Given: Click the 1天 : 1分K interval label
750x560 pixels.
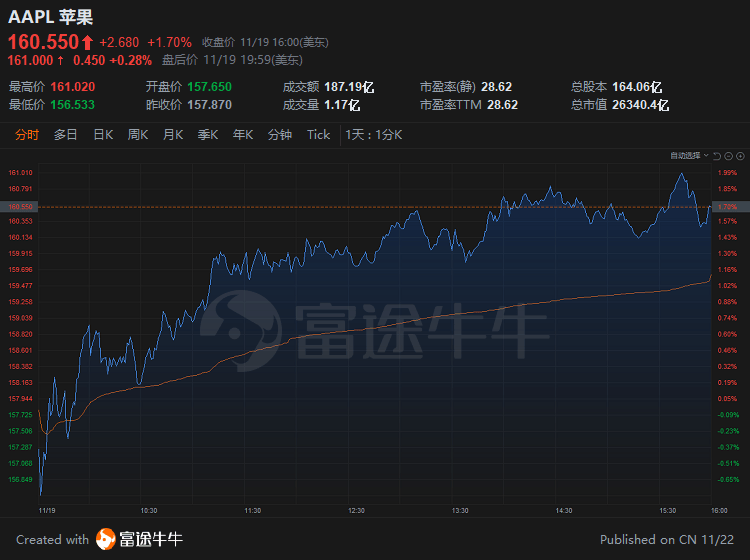Looking at the screenshot, I should 374,135.
